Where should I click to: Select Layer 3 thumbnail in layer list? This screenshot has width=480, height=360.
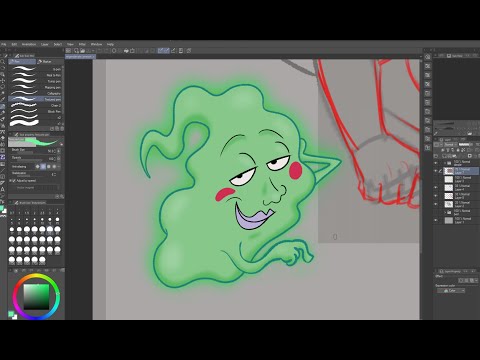tap(449, 196)
